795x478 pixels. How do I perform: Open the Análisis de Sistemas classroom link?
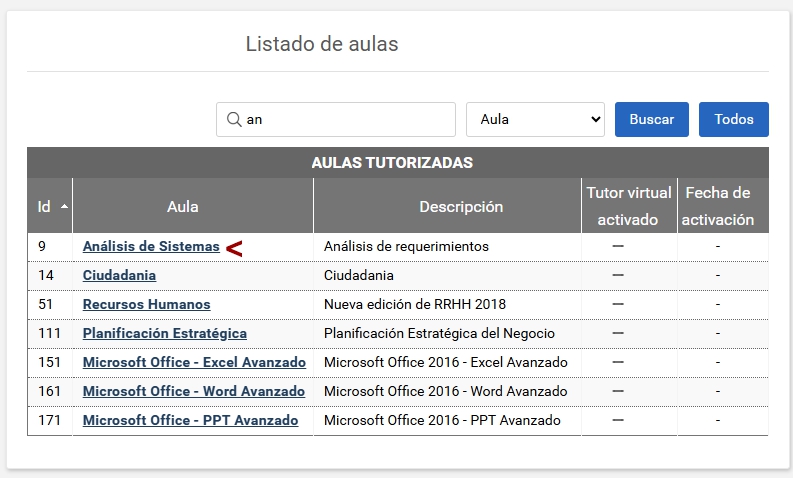(x=151, y=246)
